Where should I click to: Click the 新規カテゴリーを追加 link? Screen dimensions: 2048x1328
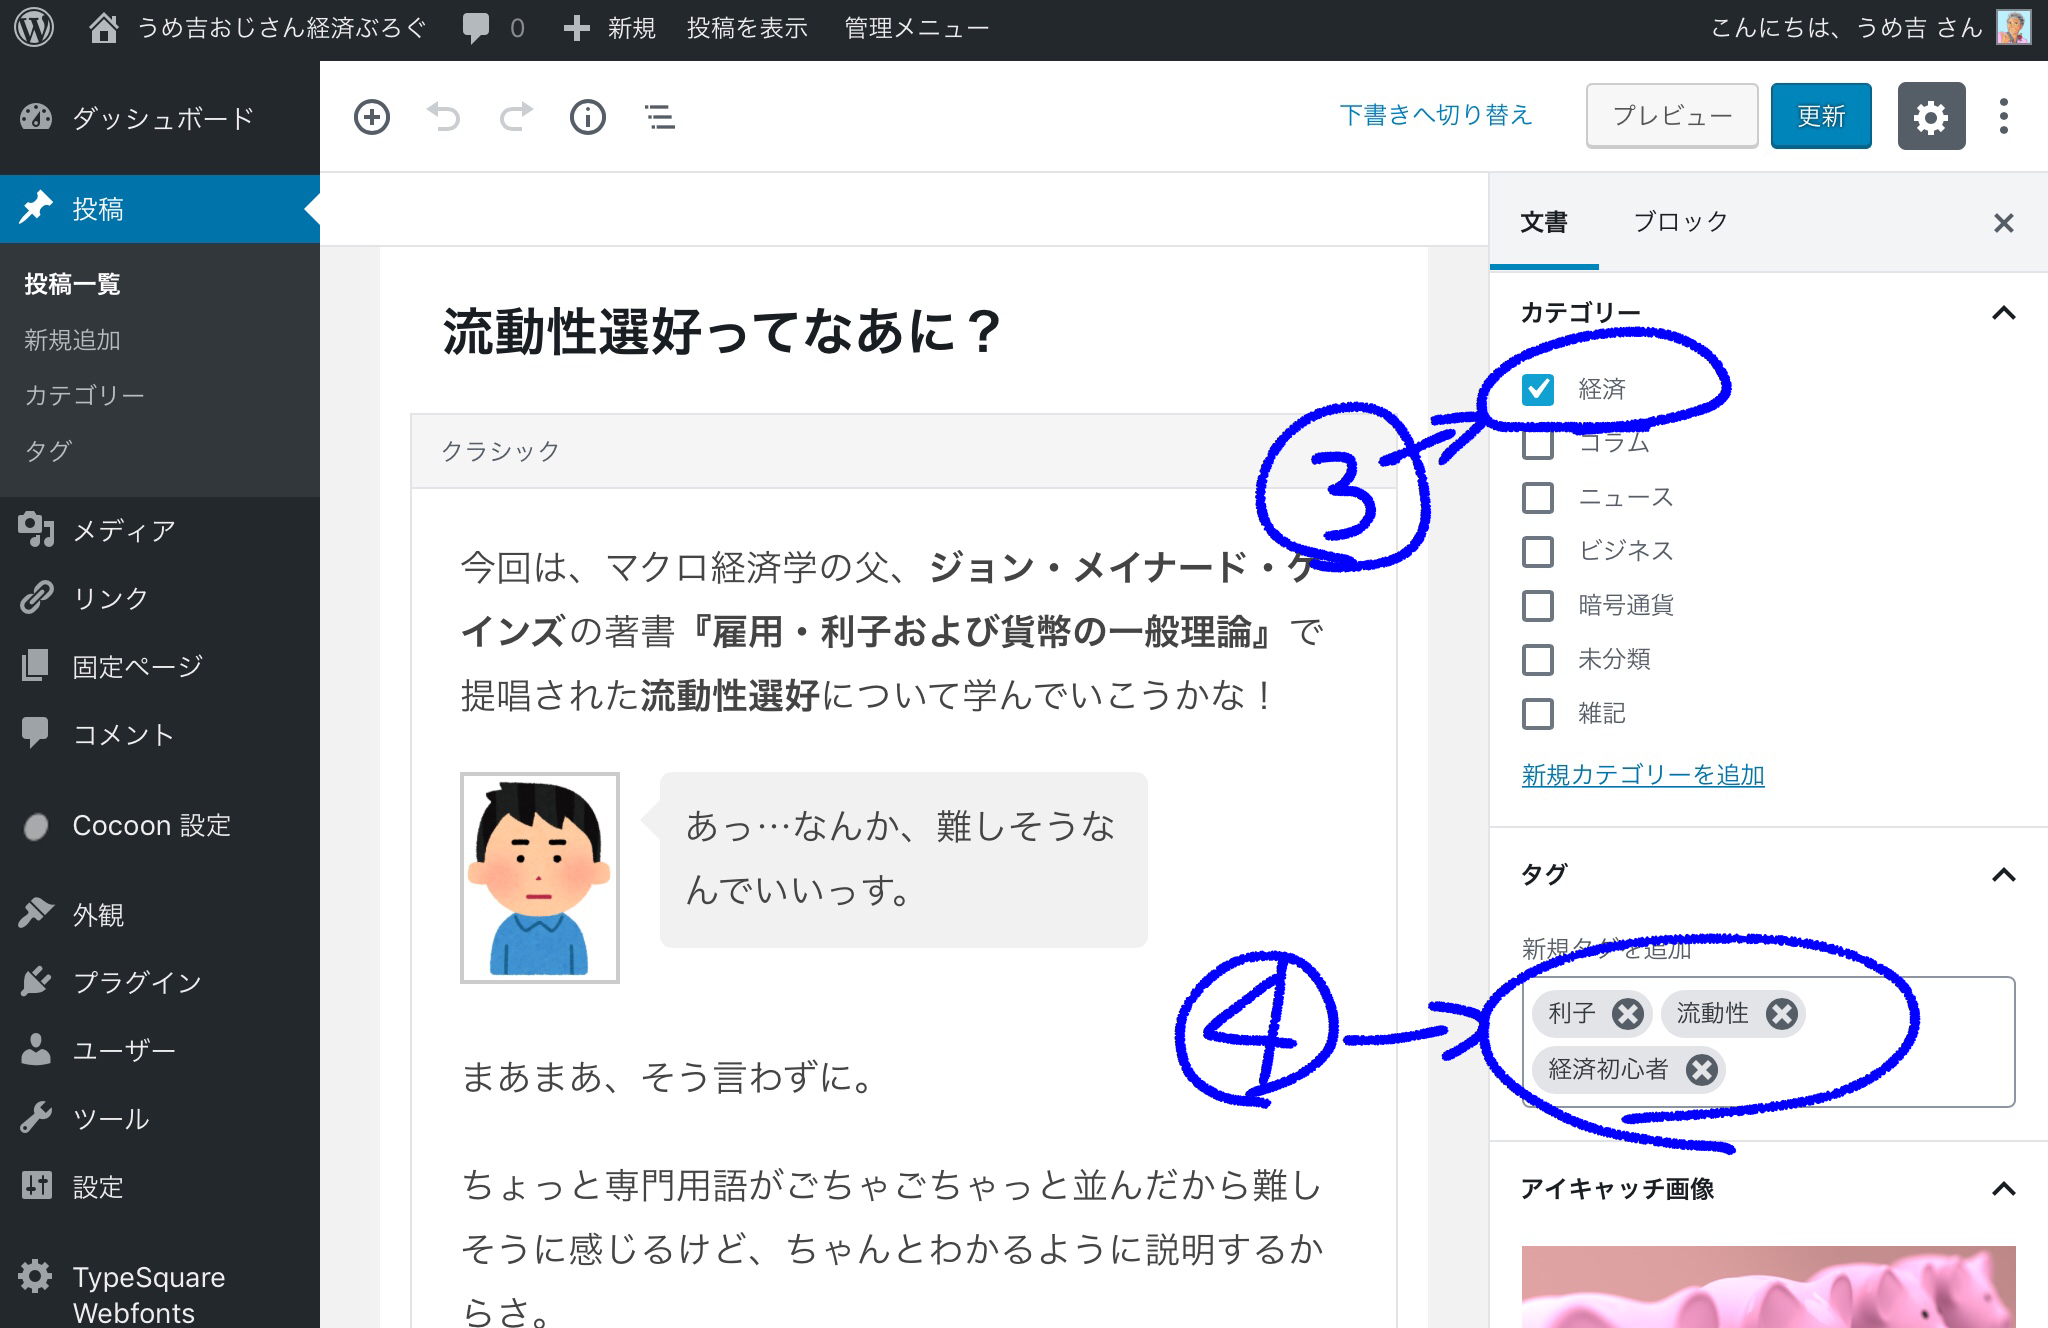(x=1642, y=775)
